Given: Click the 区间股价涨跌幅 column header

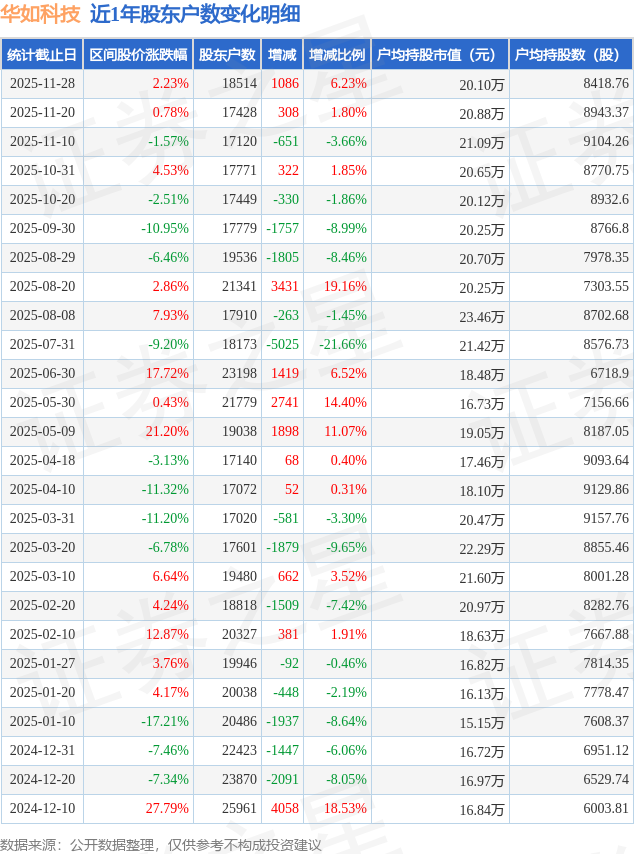Looking at the screenshot, I should (138, 55).
